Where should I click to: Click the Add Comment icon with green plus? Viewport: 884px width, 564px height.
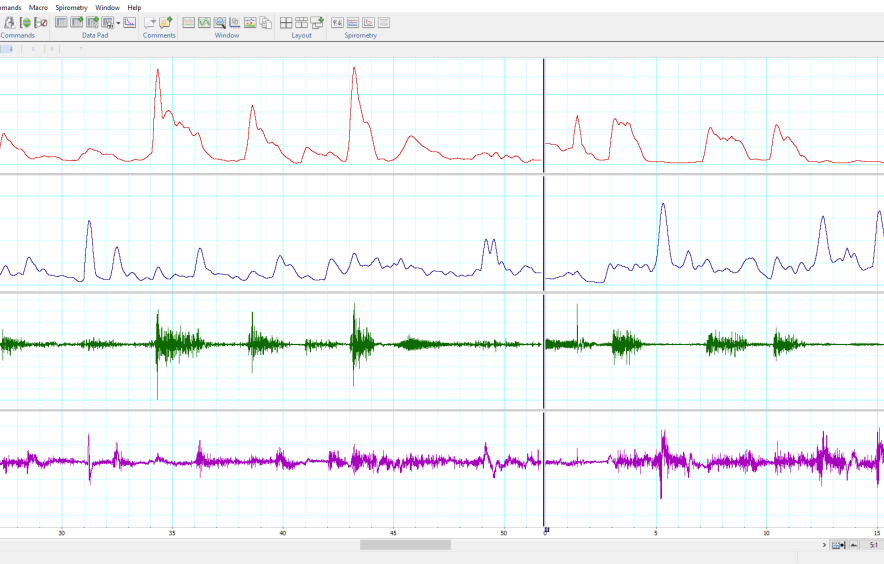point(166,23)
